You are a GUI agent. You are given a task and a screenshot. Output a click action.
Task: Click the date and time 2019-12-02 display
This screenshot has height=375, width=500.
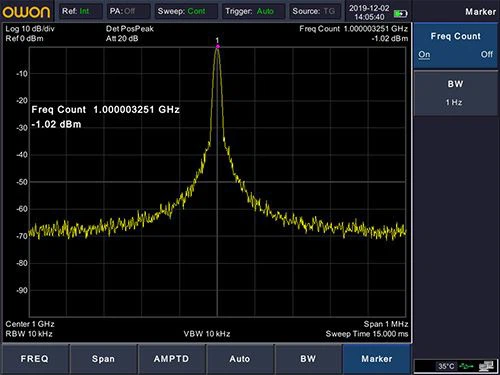click(x=369, y=13)
